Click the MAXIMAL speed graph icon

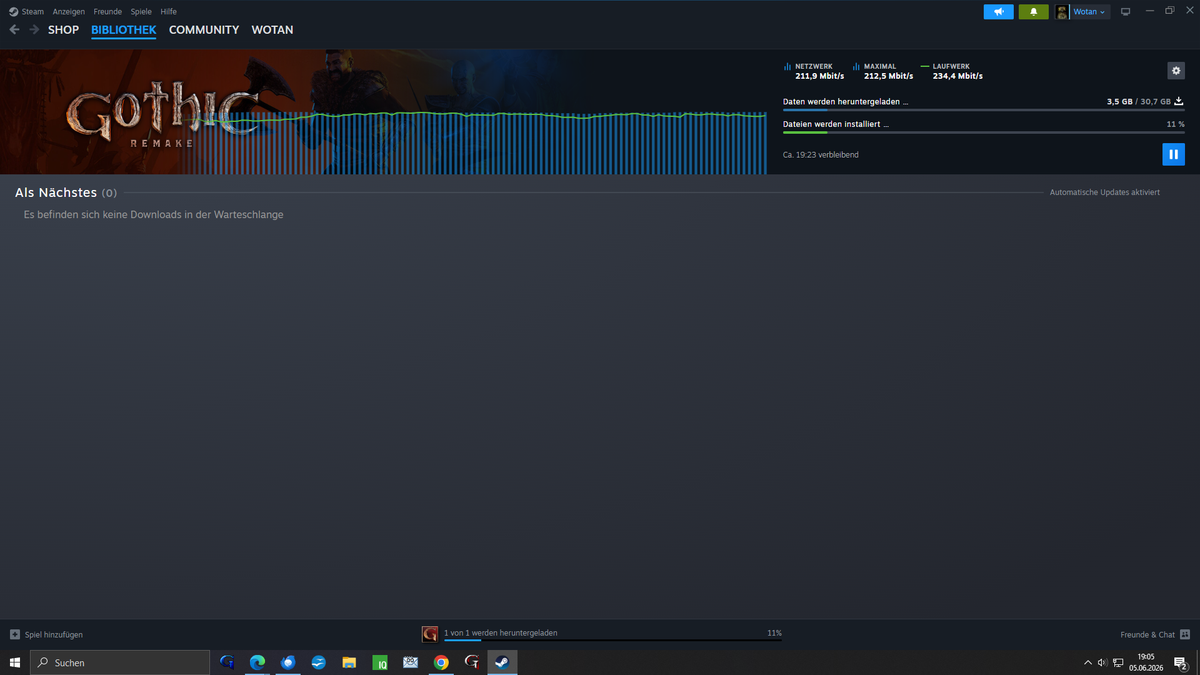point(856,66)
